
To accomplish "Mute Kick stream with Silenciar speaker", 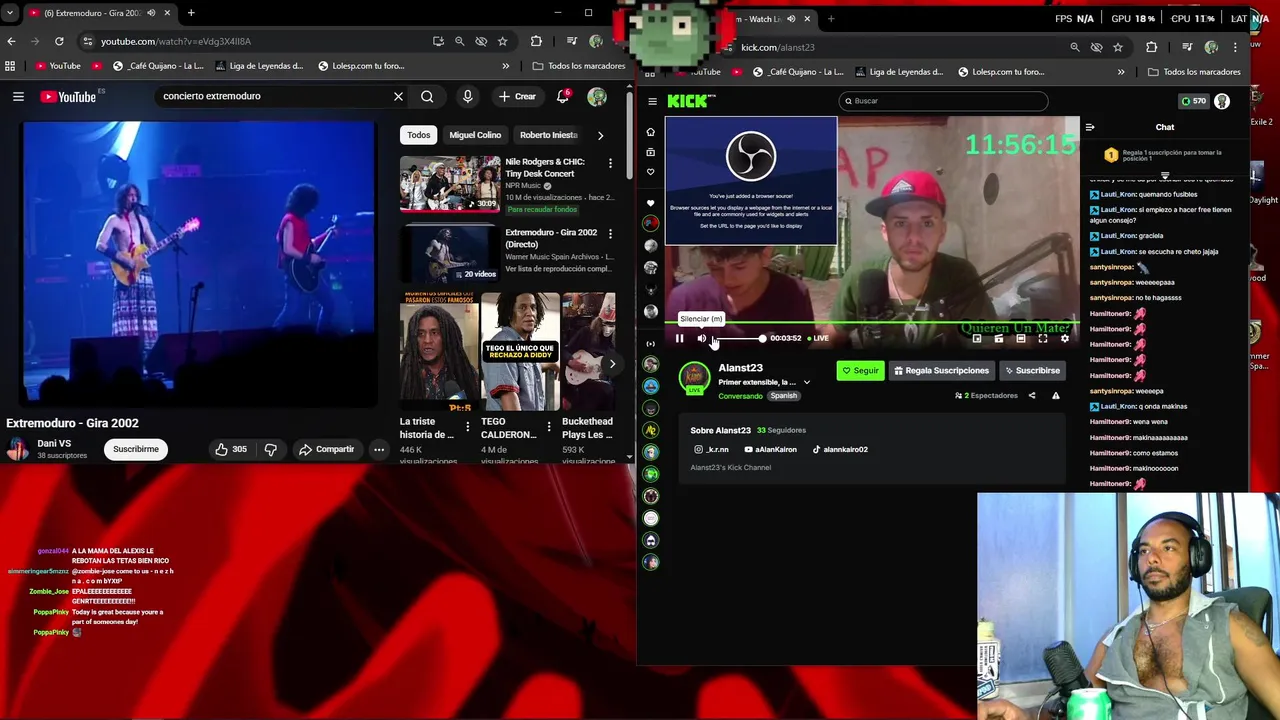I will 702,338.
